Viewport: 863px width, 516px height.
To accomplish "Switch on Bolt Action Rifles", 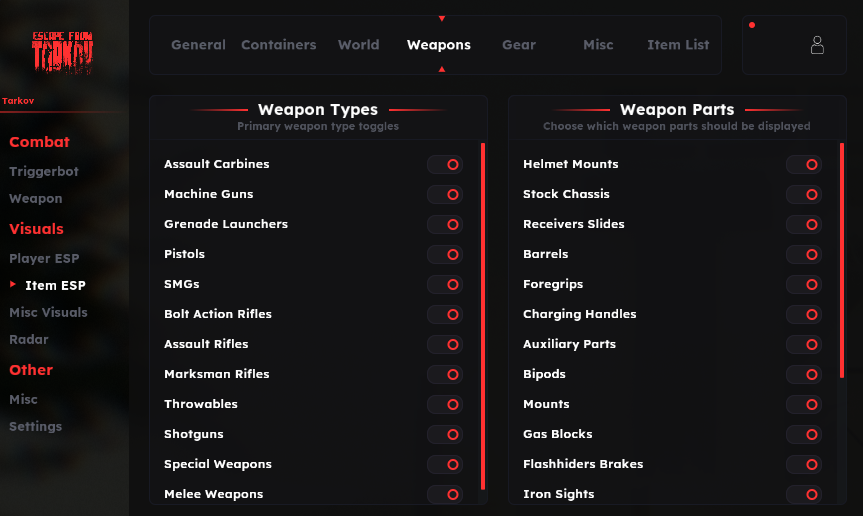I will coord(445,314).
